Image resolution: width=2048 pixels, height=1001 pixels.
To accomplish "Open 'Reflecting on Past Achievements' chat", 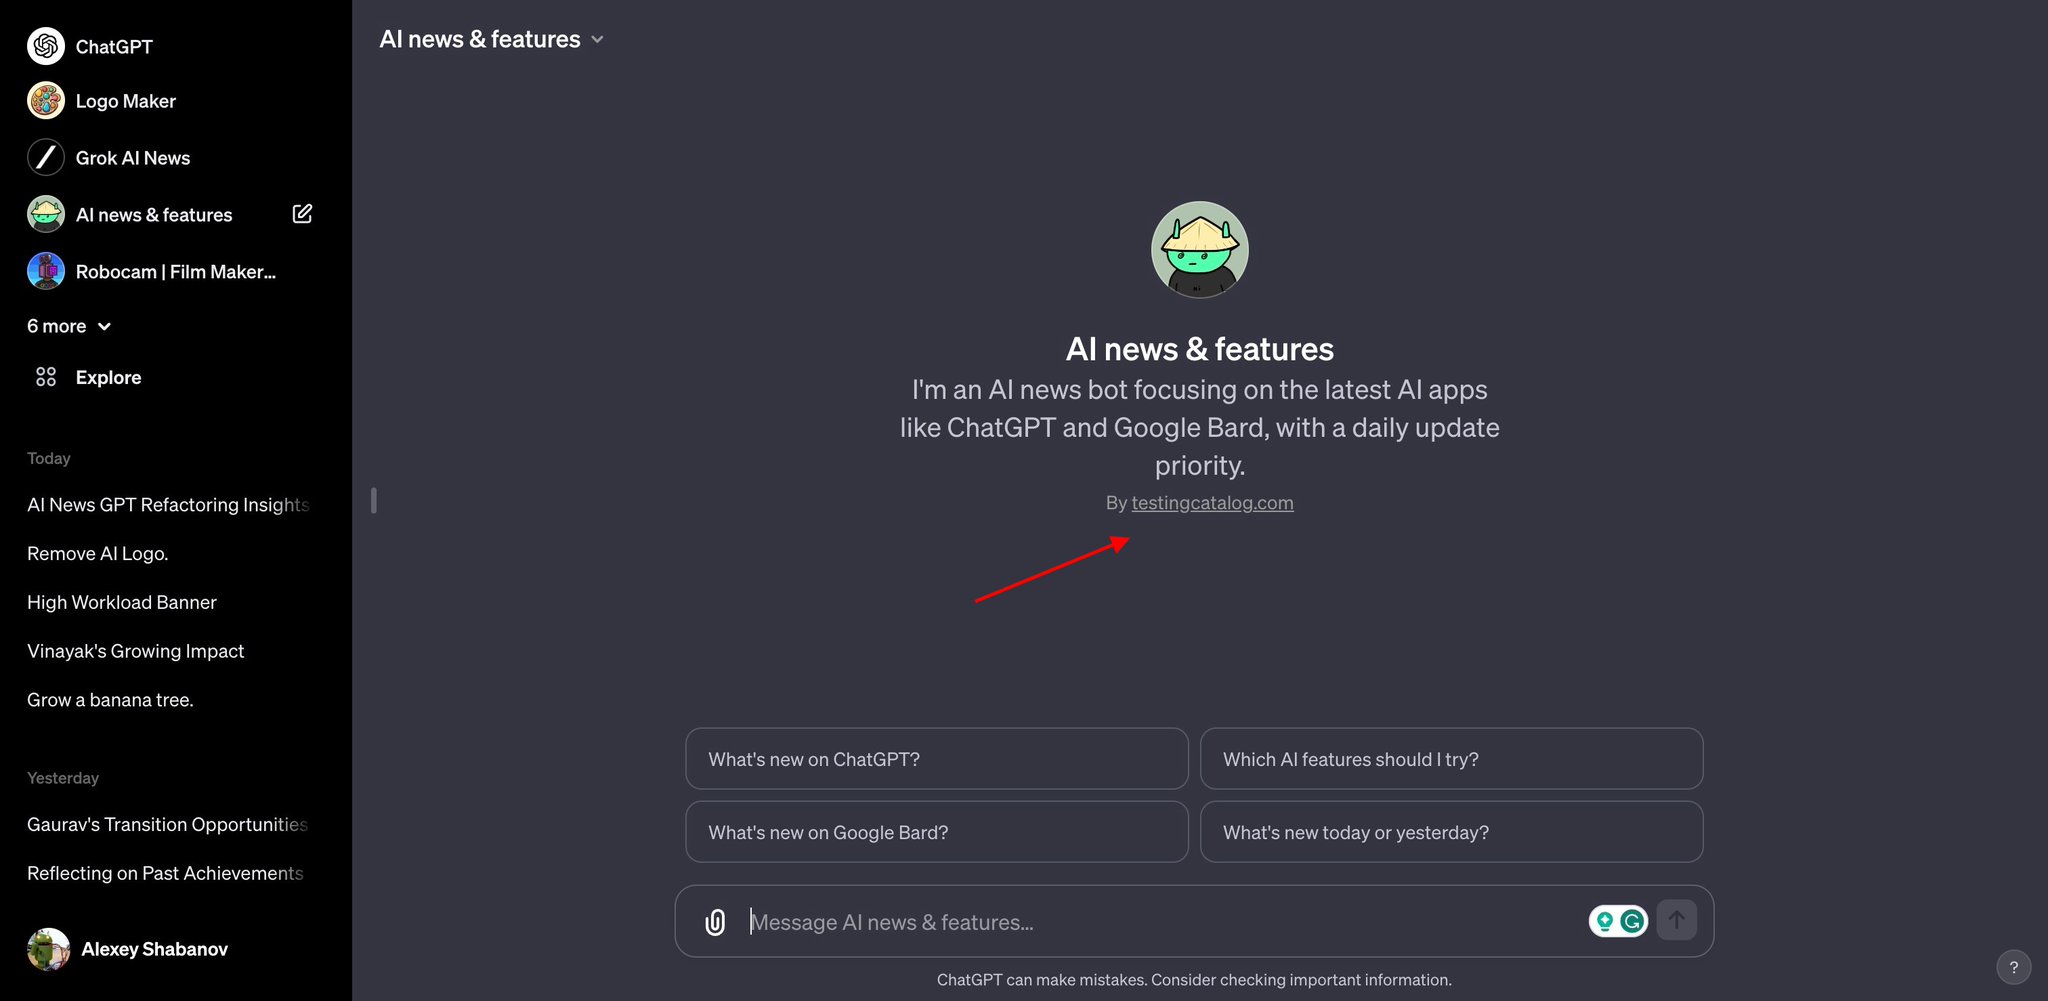I will tap(166, 873).
